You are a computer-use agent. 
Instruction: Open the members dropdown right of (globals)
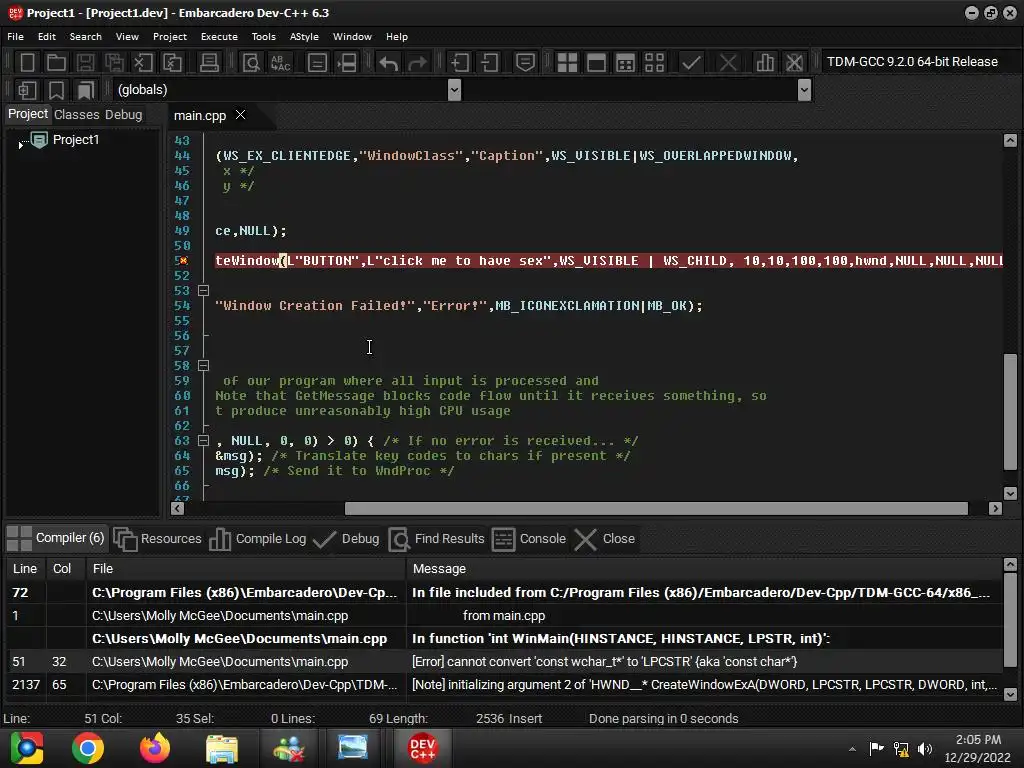click(x=804, y=89)
